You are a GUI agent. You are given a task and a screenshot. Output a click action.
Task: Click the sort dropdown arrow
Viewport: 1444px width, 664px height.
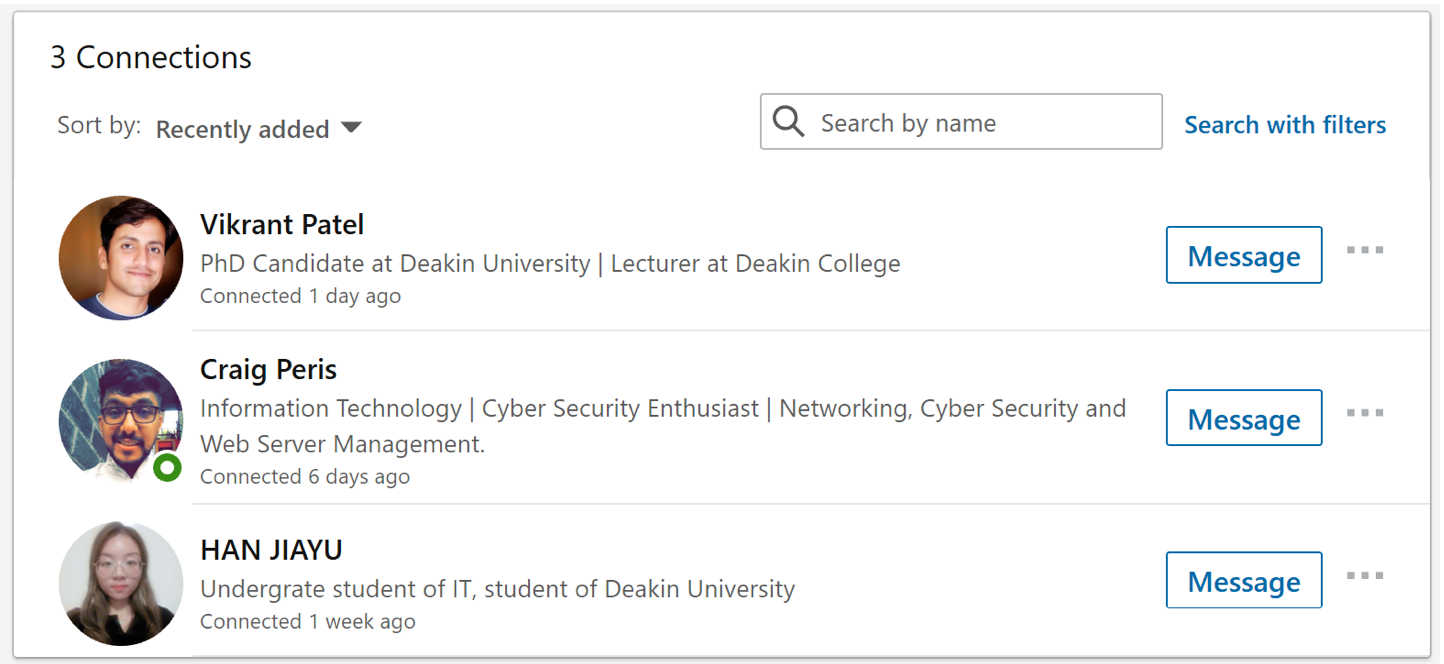coord(350,128)
